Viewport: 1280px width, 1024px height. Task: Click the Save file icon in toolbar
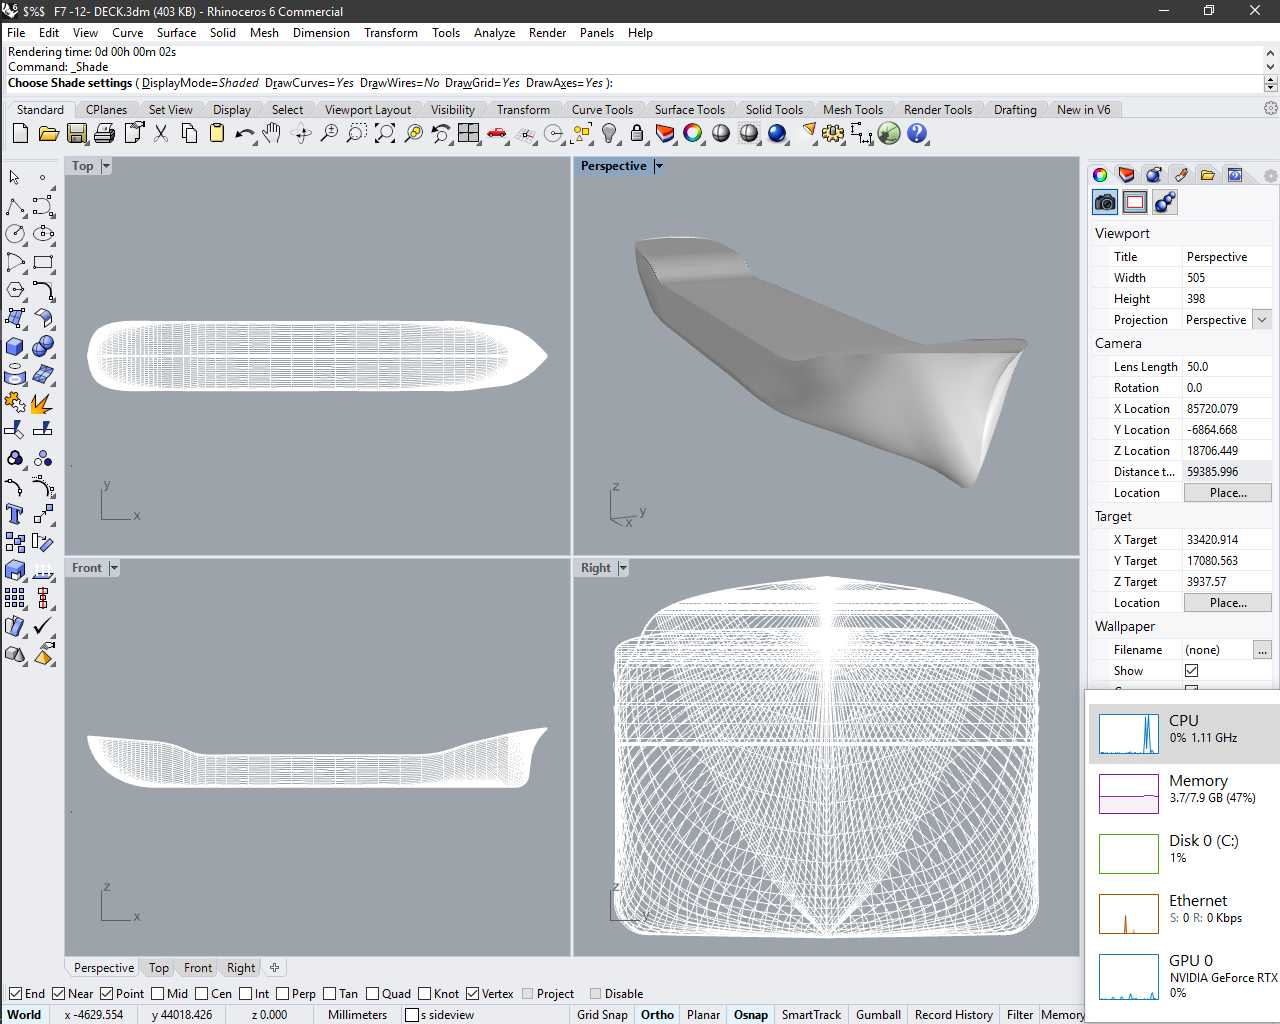[77, 133]
